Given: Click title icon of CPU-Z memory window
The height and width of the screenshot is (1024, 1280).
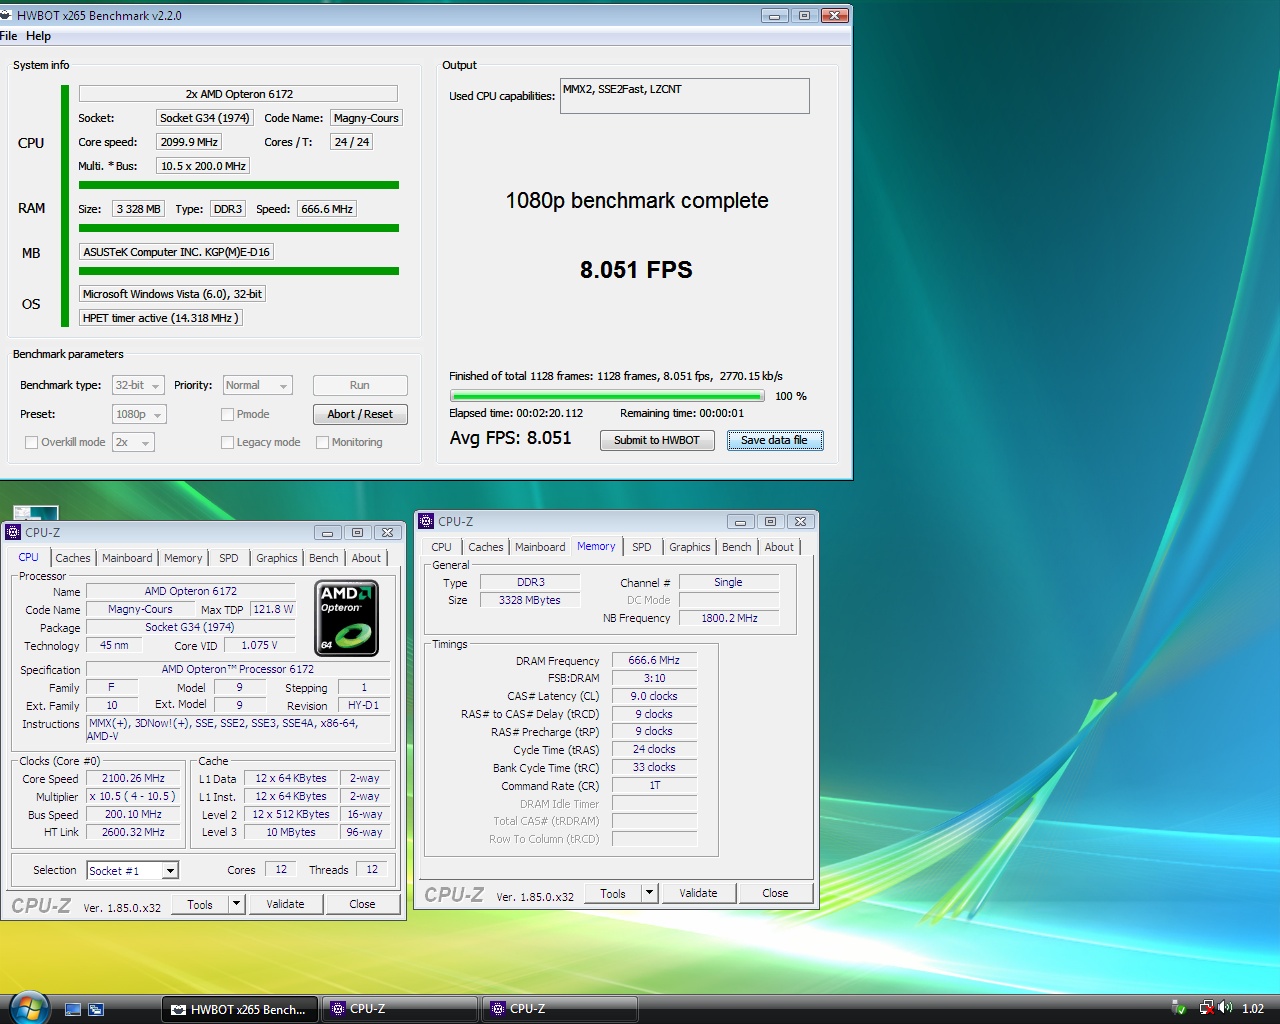Looking at the screenshot, I should [426, 521].
